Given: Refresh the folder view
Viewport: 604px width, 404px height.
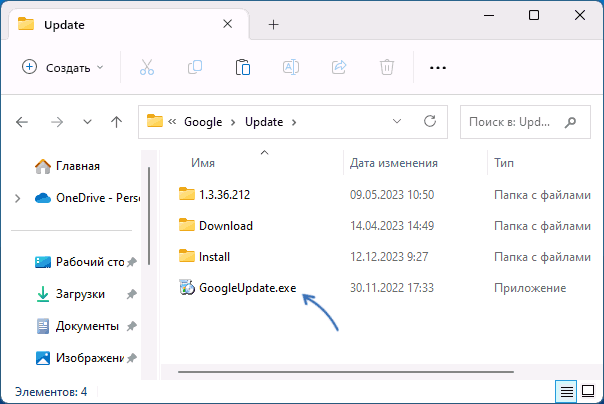Looking at the screenshot, I should click(430, 121).
